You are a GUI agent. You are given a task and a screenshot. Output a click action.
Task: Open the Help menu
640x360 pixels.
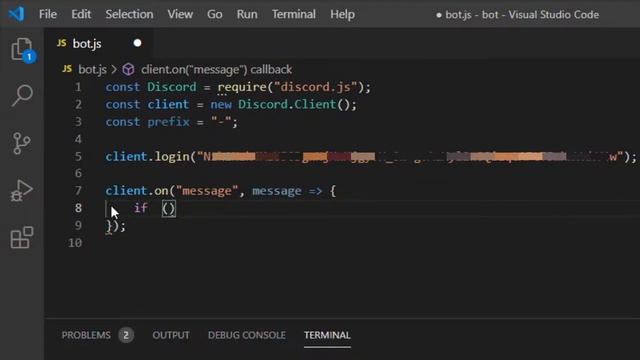[342, 14]
